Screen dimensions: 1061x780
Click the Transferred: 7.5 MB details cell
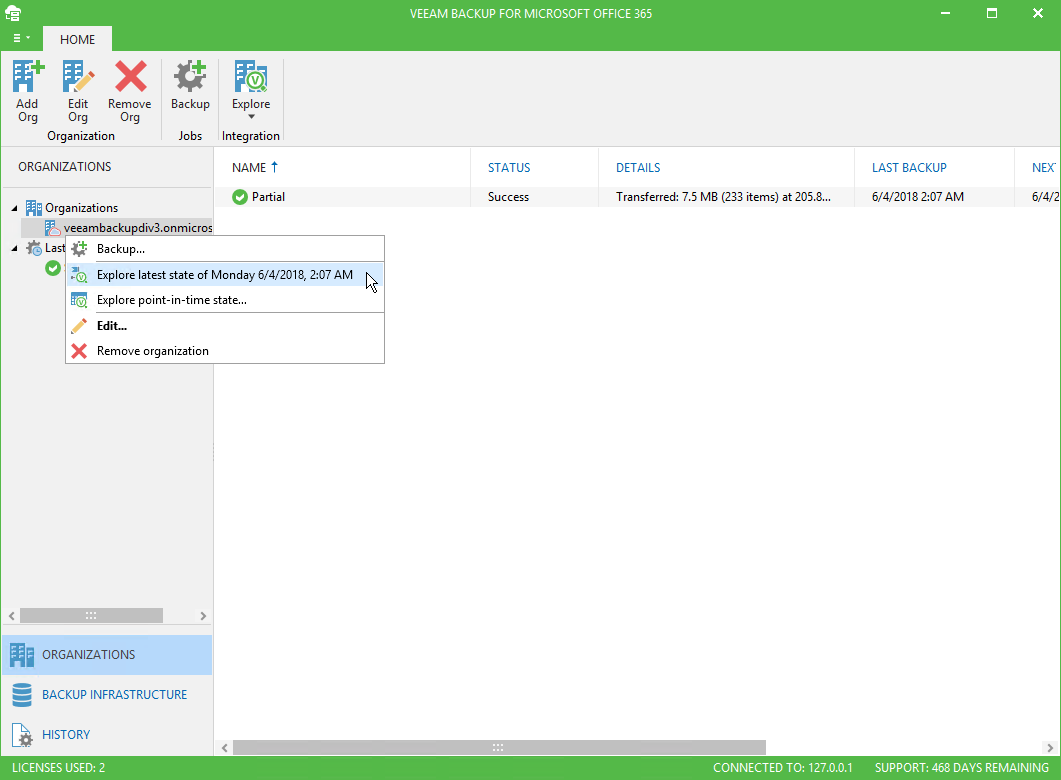click(723, 197)
